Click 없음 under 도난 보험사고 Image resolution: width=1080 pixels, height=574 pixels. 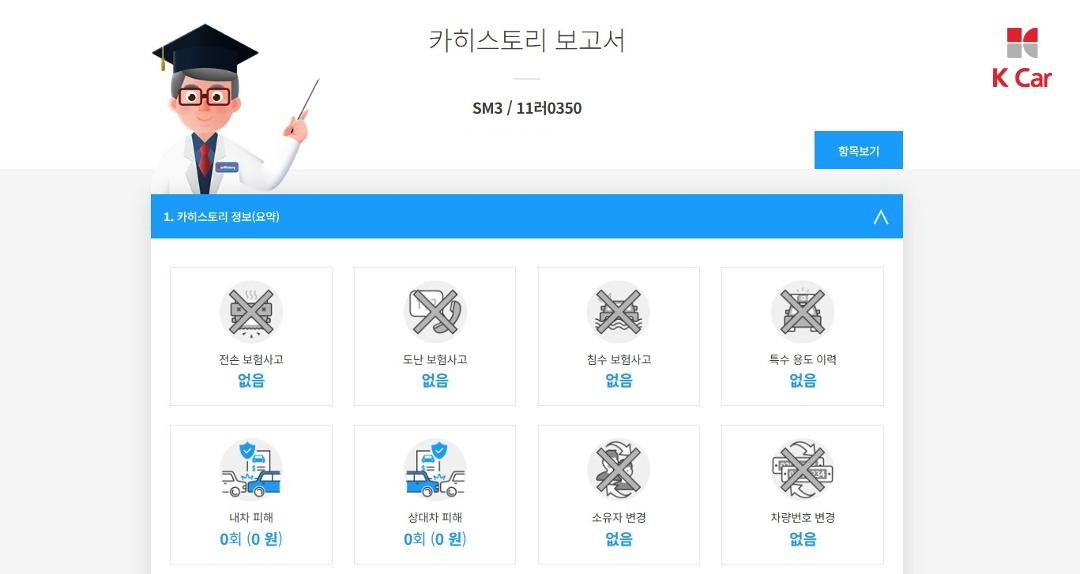pyautogui.click(x=435, y=380)
